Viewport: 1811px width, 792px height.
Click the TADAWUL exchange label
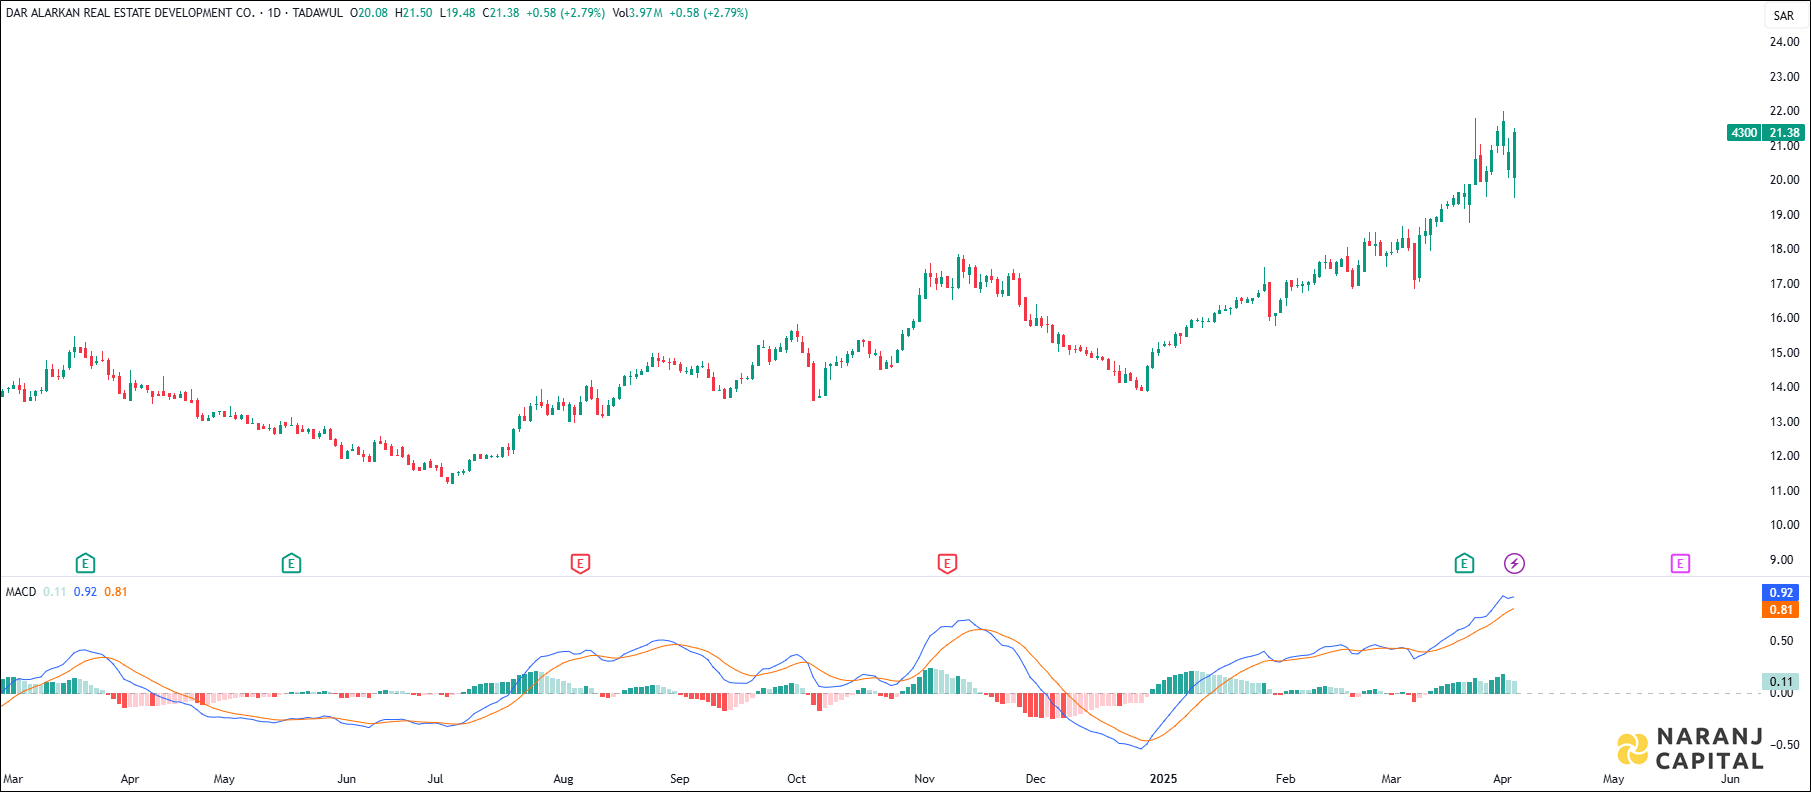pyautogui.click(x=317, y=13)
